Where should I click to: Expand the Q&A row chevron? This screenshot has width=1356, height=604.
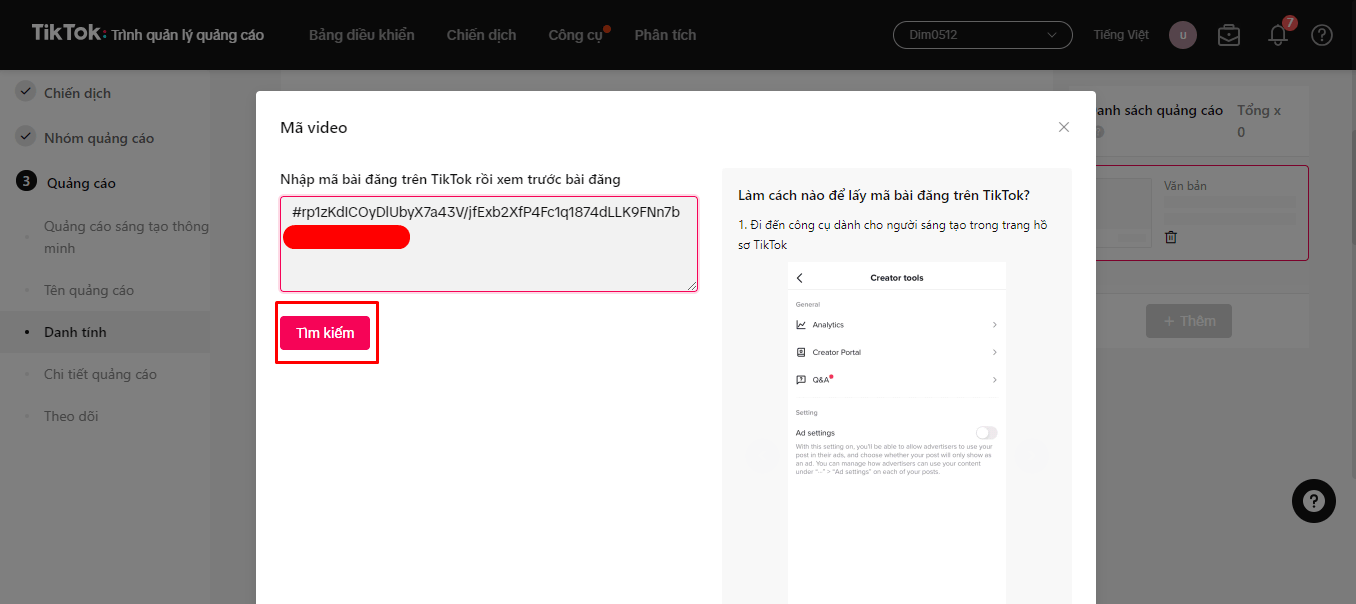click(x=994, y=380)
